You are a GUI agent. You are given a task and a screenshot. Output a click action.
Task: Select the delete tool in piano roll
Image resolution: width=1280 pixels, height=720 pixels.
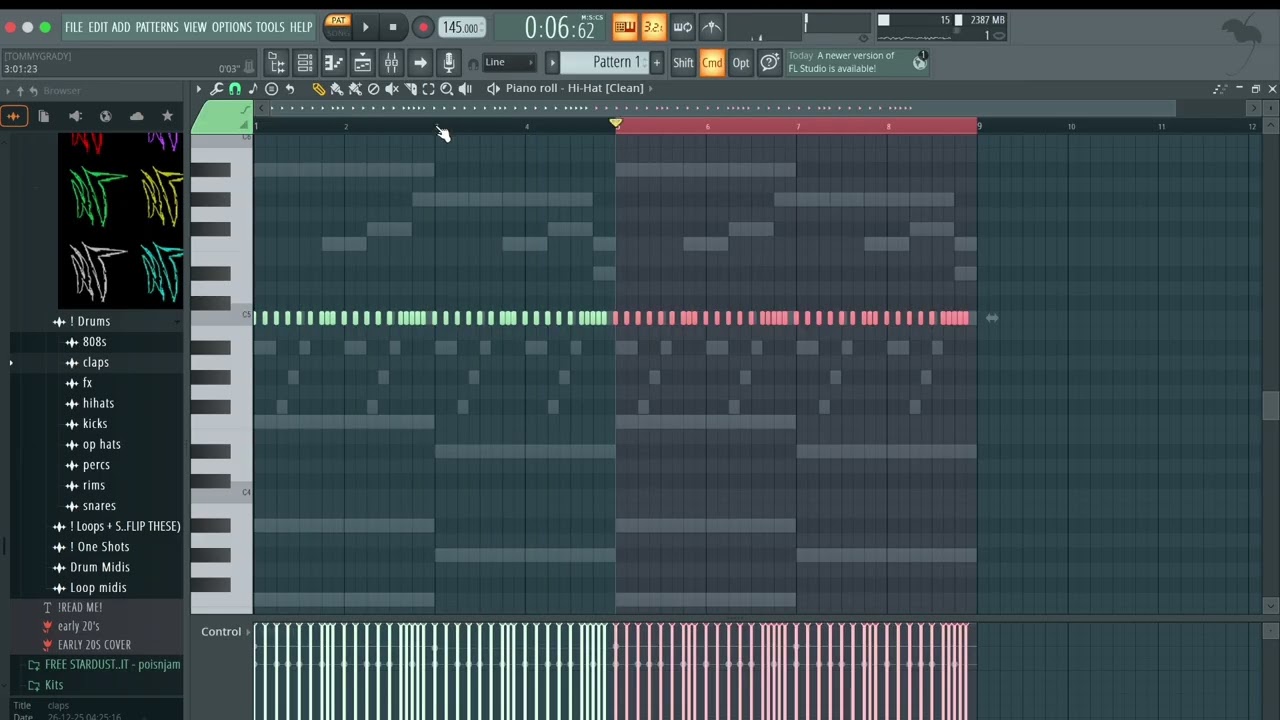point(373,89)
